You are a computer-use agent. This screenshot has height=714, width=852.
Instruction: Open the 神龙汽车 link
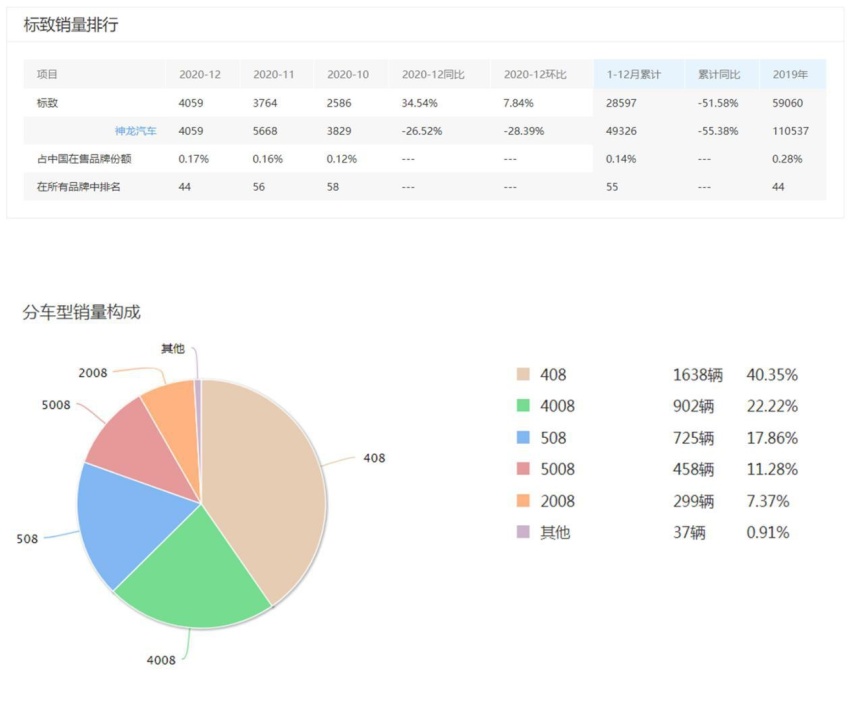(x=135, y=131)
